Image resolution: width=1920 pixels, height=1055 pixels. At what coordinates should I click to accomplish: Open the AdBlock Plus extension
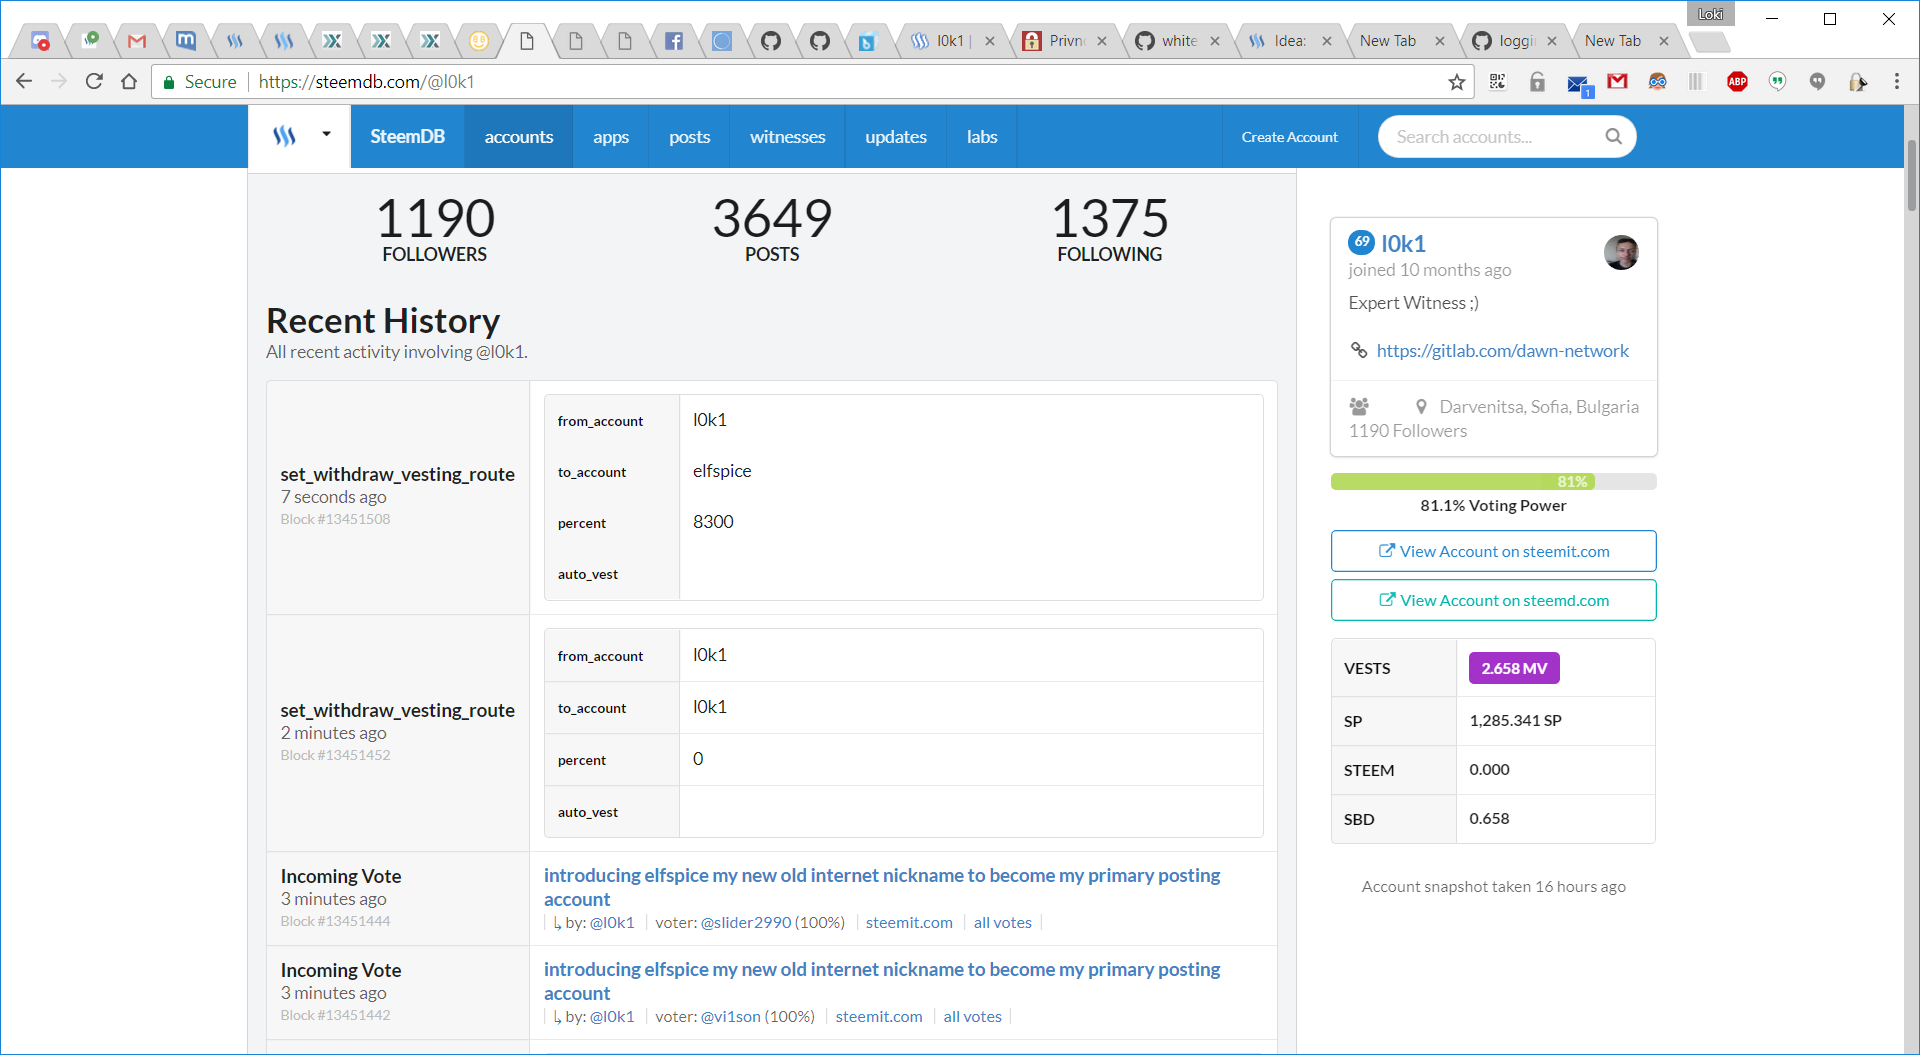tap(1737, 82)
